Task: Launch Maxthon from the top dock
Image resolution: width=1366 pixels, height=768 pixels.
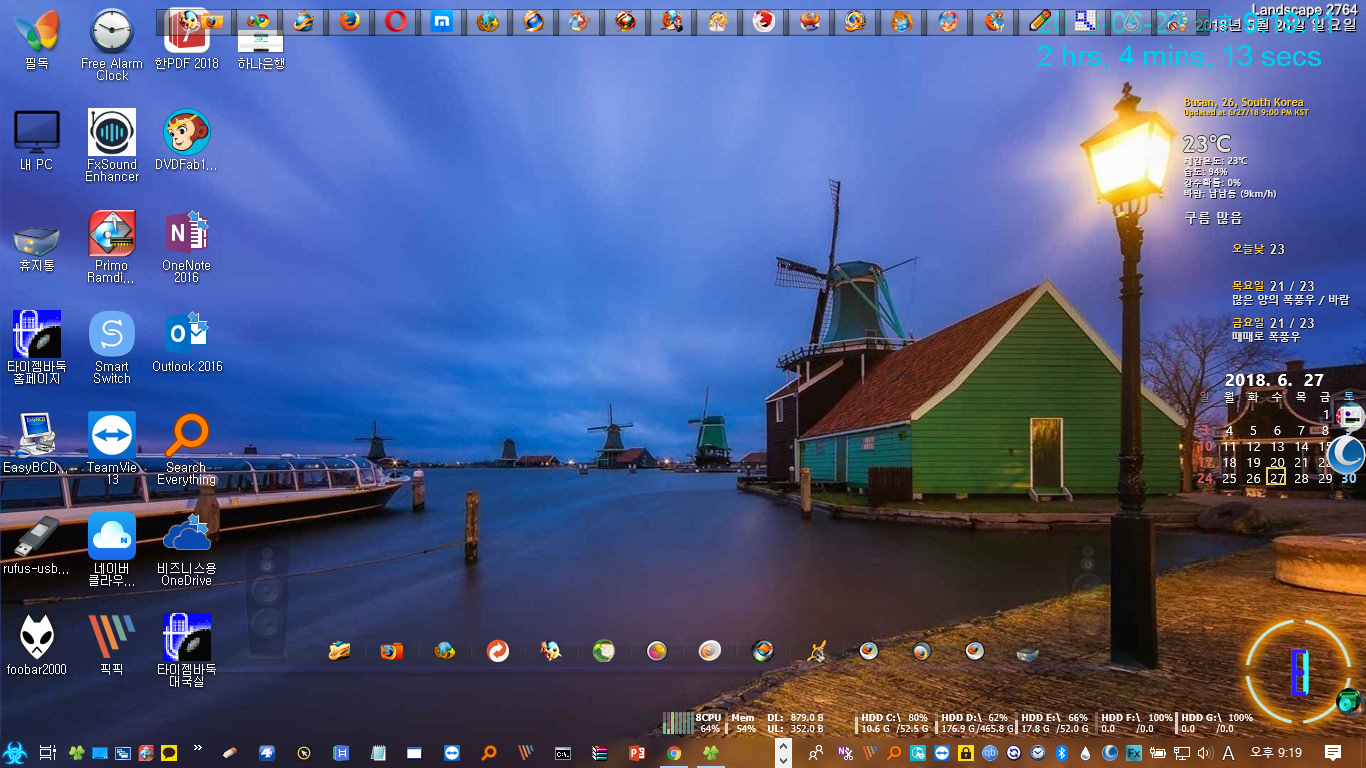Action: tap(441, 21)
